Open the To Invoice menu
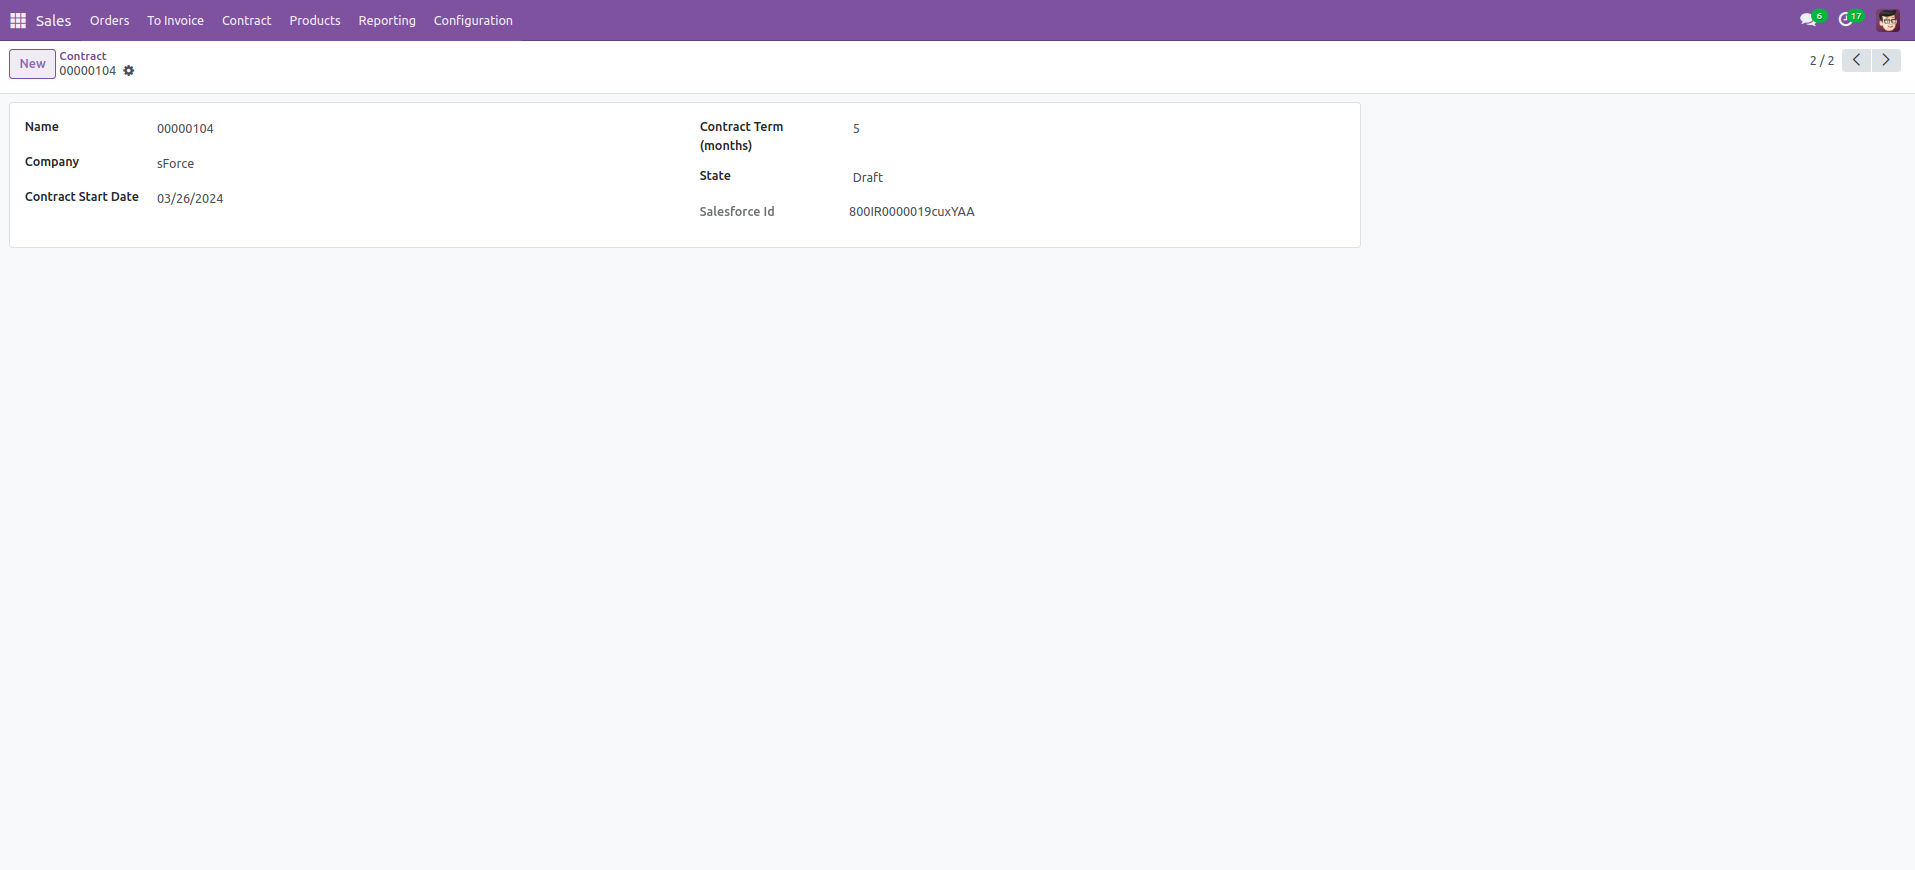1915x870 pixels. pyautogui.click(x=176, y=20)
